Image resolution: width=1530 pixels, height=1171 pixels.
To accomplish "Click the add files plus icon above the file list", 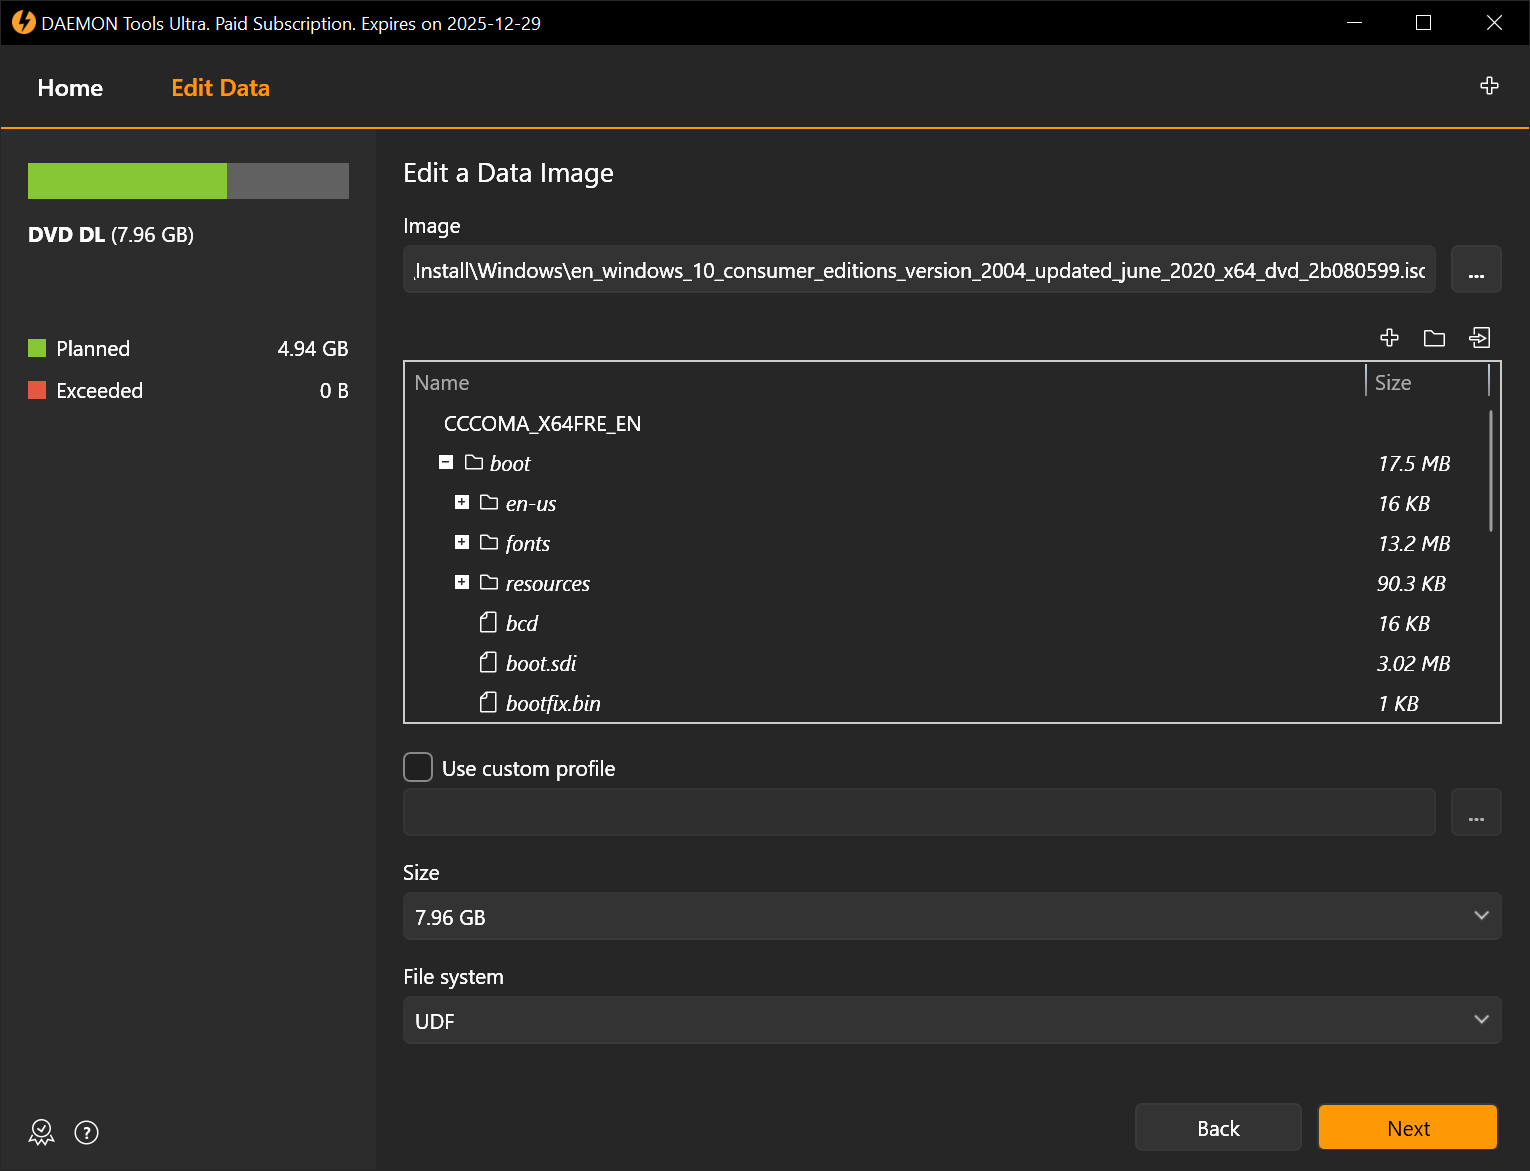I will click(x=1389, y=338).
